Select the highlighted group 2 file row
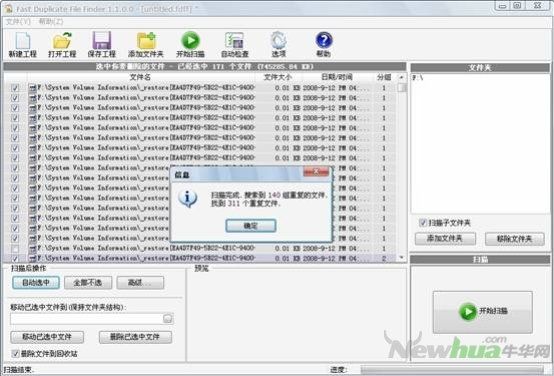This screenshot has width=554, height=376. [201, 259]
